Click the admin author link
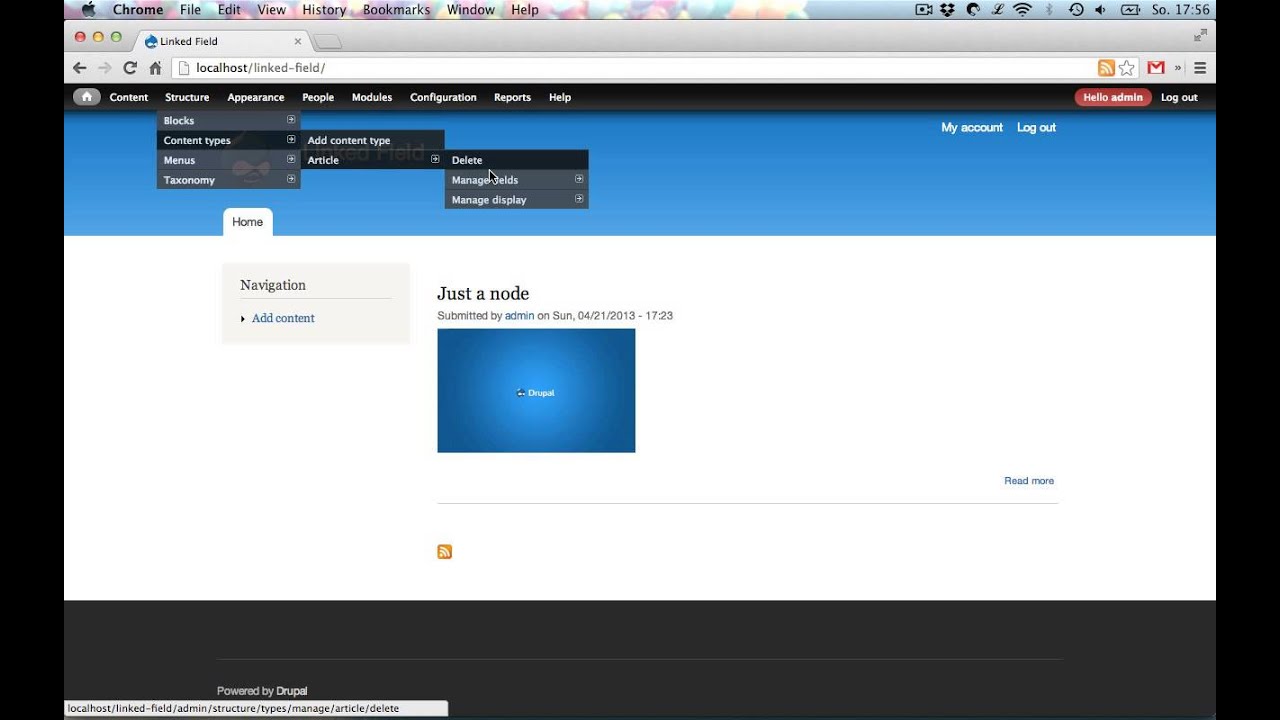The height and width of the screenshot is (720, 1280). 519,316
